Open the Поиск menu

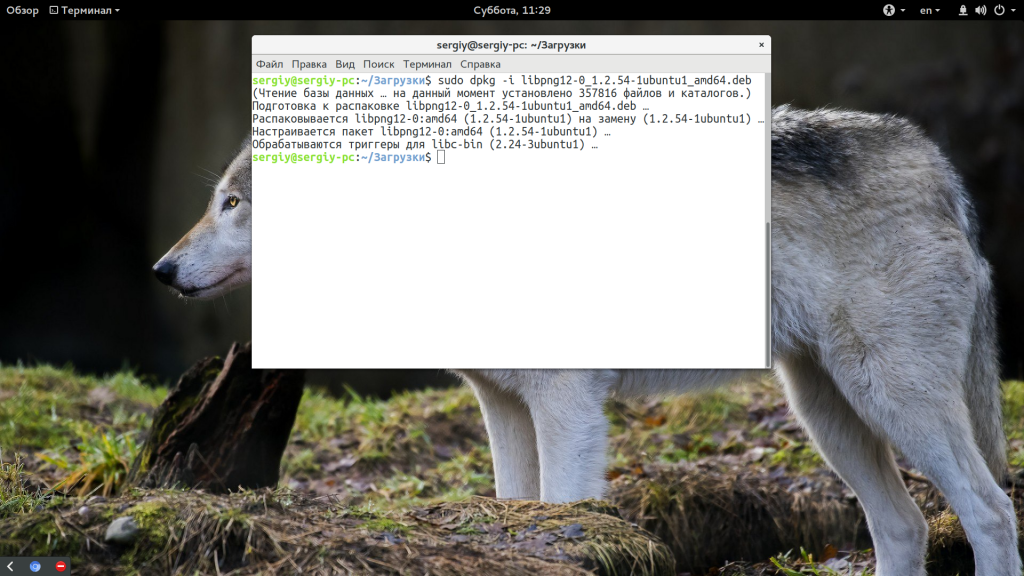[x=379, y=64]
